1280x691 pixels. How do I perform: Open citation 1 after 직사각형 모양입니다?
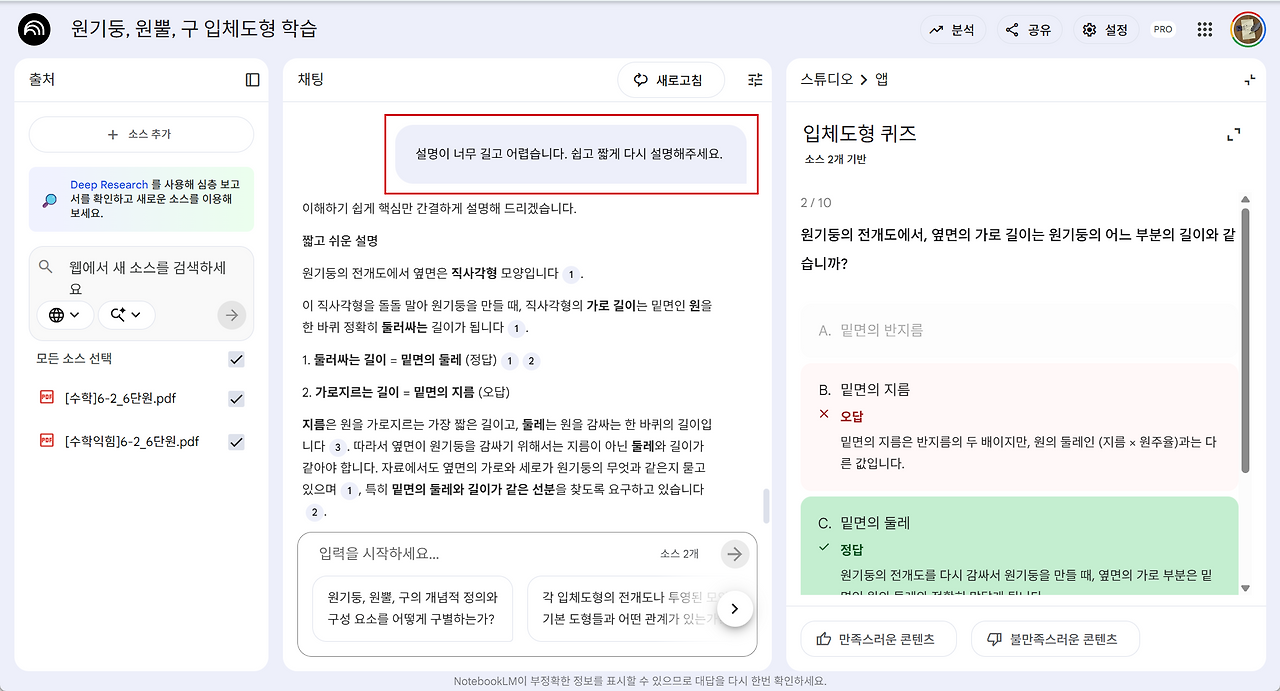coord(571,274)
